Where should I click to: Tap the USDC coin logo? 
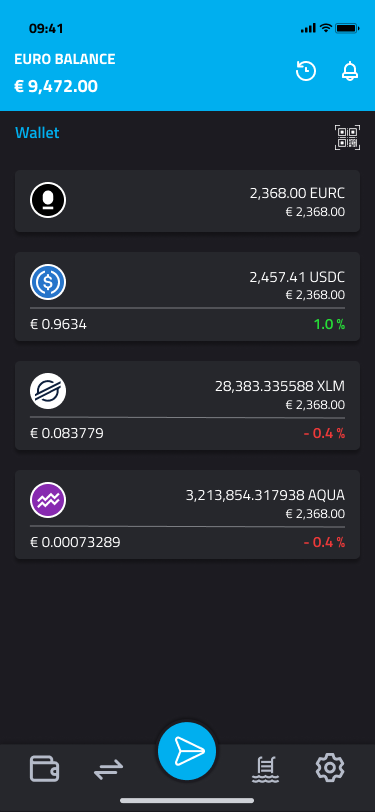point(48,282)
